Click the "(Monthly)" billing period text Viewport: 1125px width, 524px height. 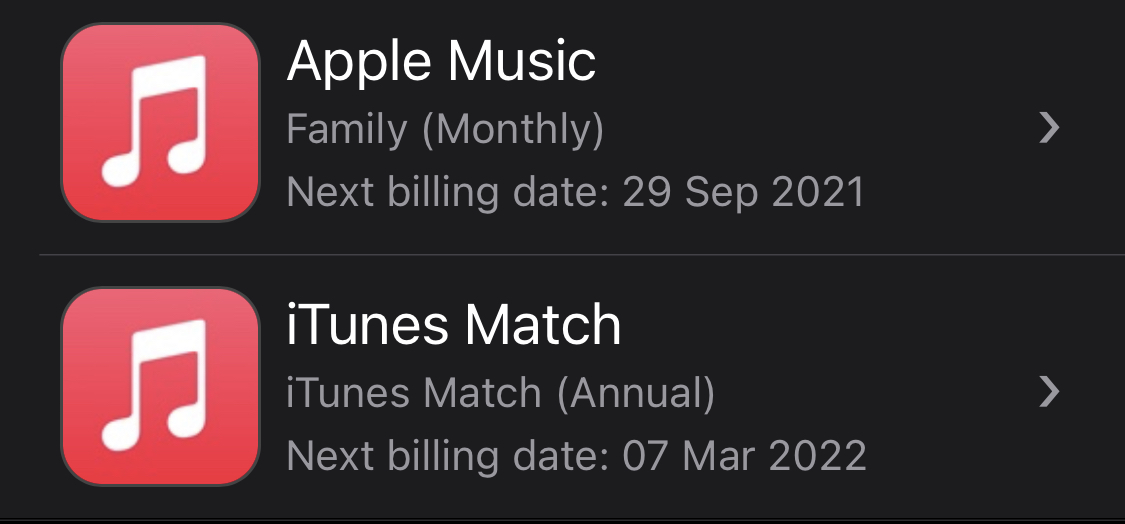(x=512, y=131)
